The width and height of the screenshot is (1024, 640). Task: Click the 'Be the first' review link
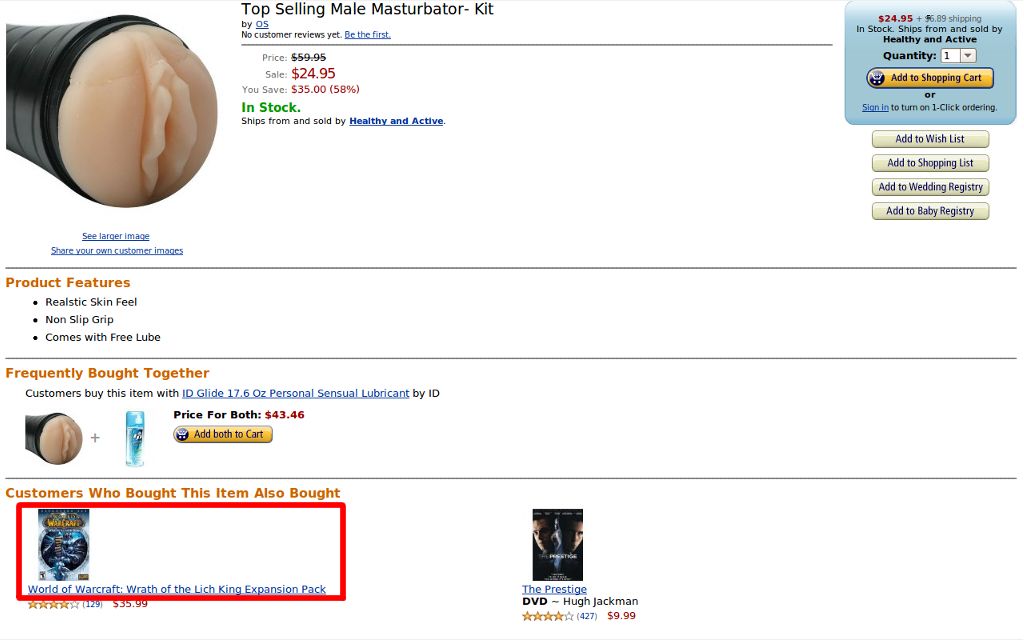367,34
